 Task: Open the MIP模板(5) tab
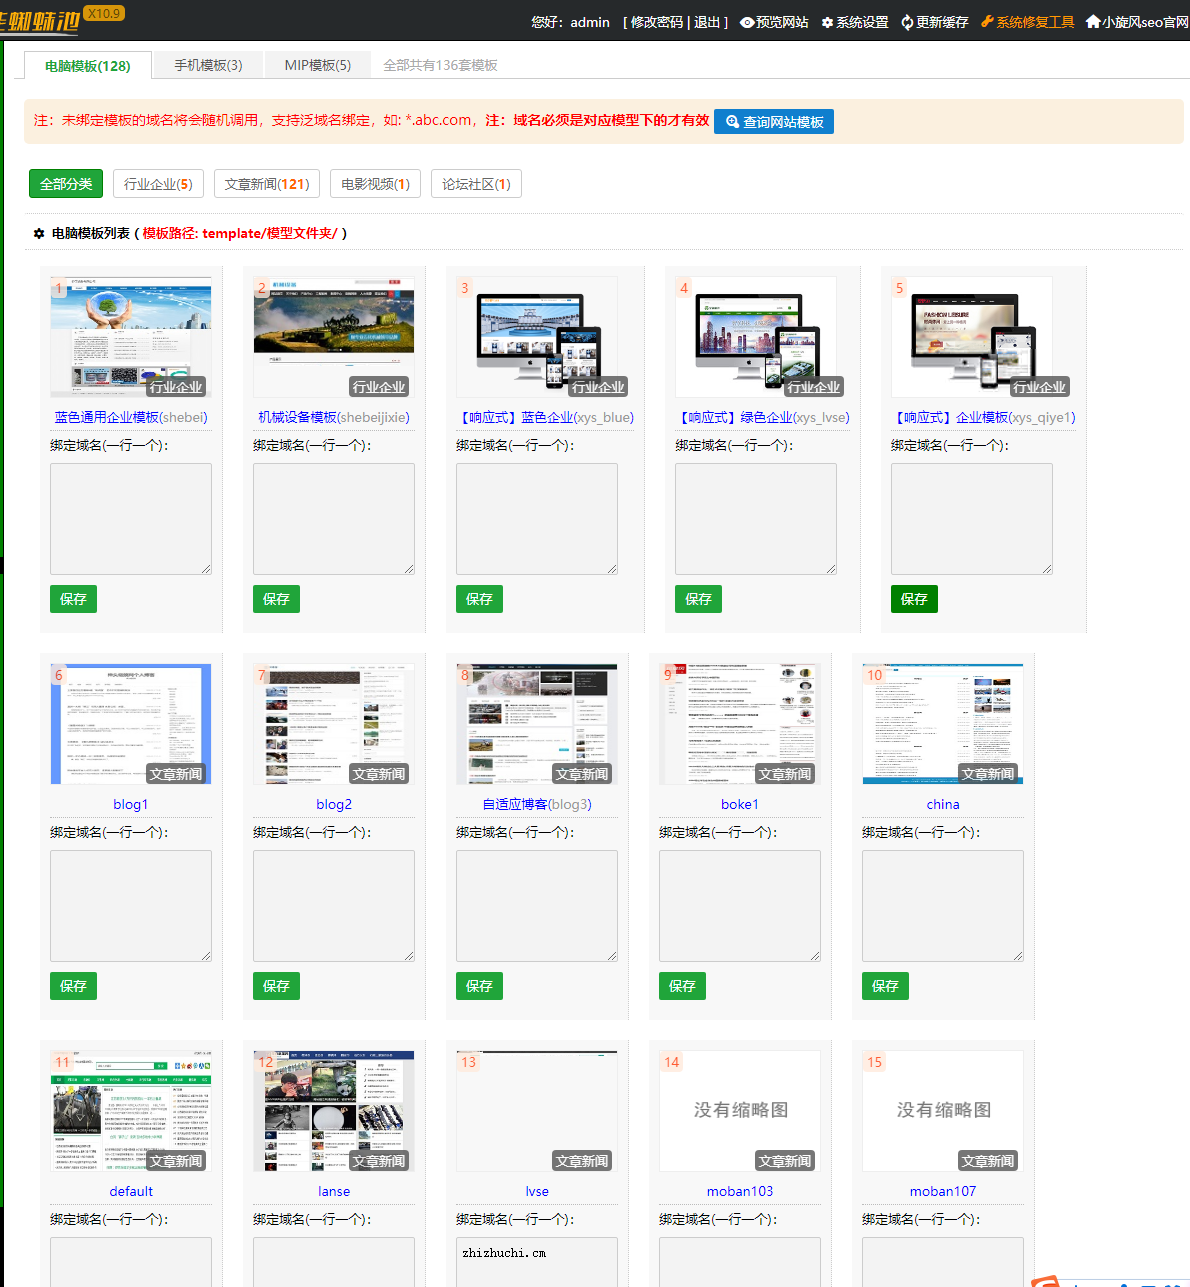[317, 65]
